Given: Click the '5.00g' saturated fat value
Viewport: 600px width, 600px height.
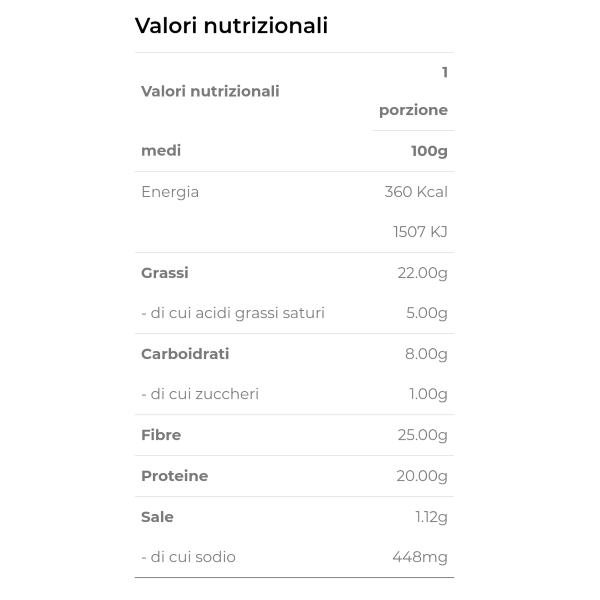Looking at the screenshot, I should (x=427, y=313).
